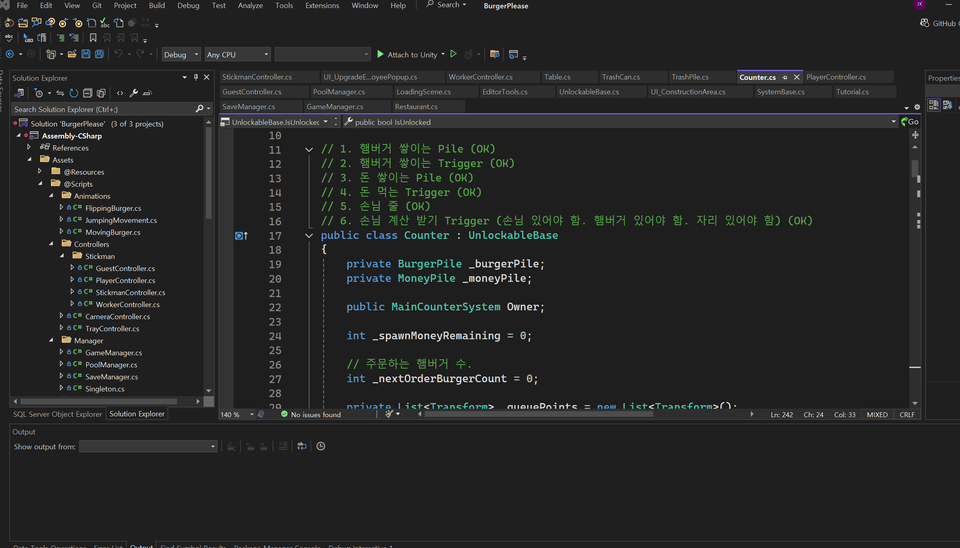Click the Attach to Unity button
The height and width of the screenshot is (548, 960).
[407, 54]
